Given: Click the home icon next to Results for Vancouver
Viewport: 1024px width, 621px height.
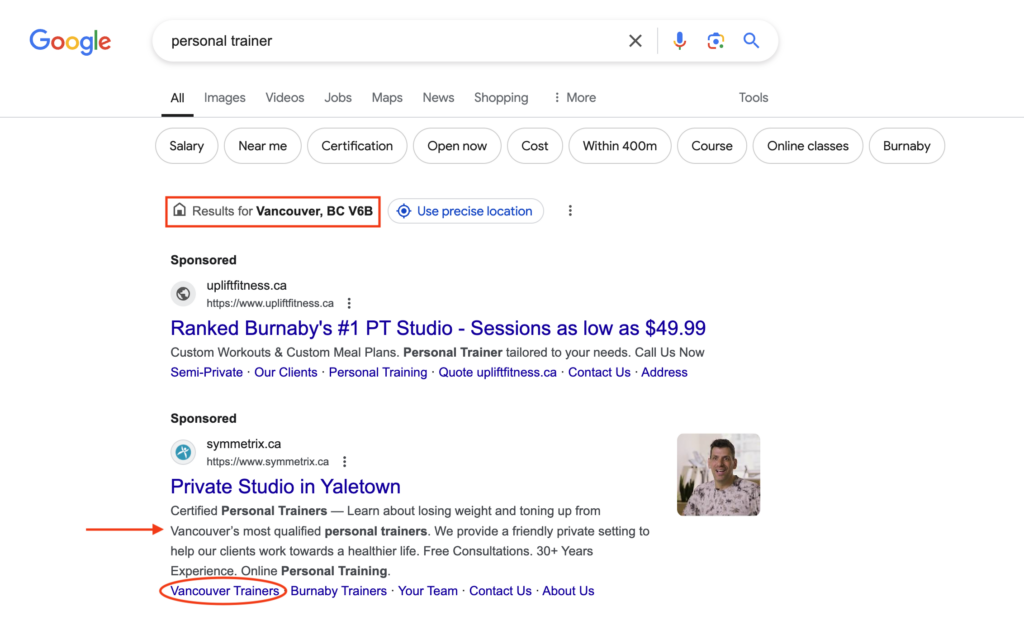Looking at the screenshot, I should pyautogui.click(x=180, y=210).
